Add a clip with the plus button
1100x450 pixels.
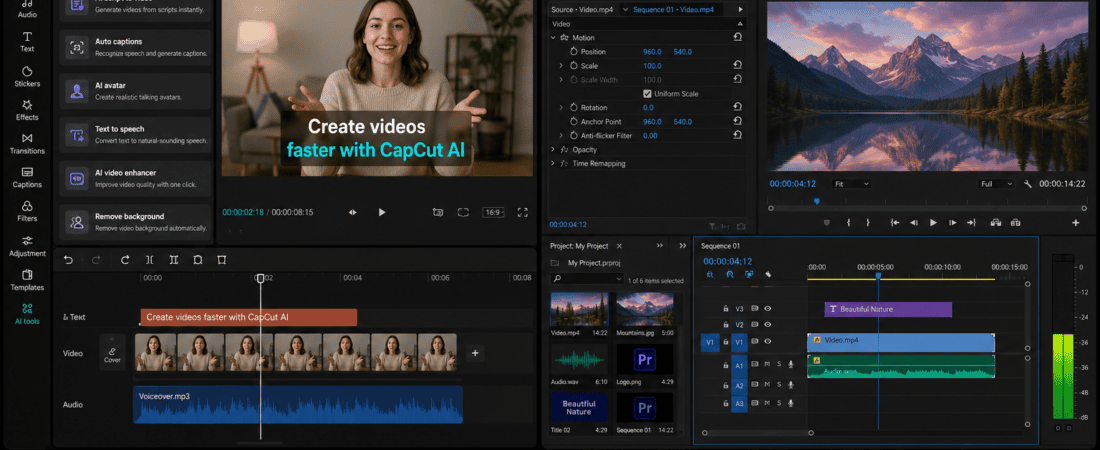pos(475,353)
